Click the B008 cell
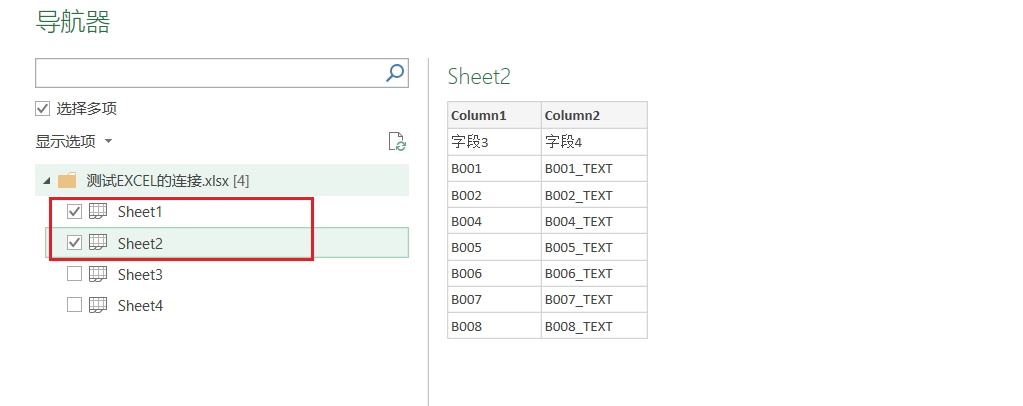 click(x=495, y=326)
